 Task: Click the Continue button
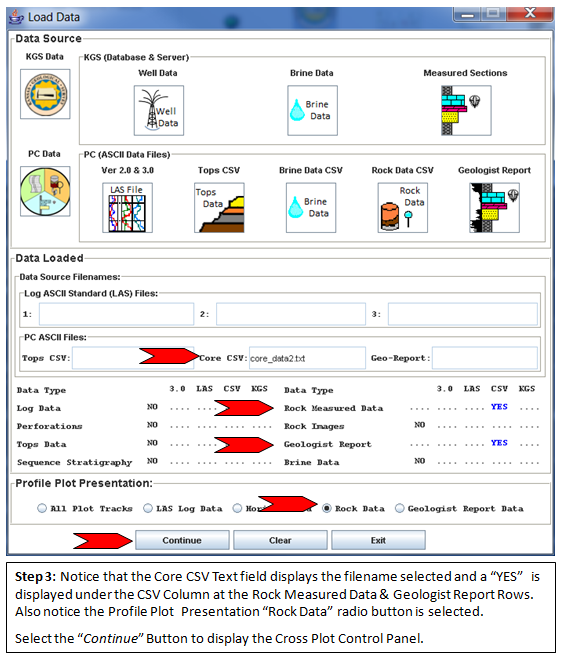point(182,540)
